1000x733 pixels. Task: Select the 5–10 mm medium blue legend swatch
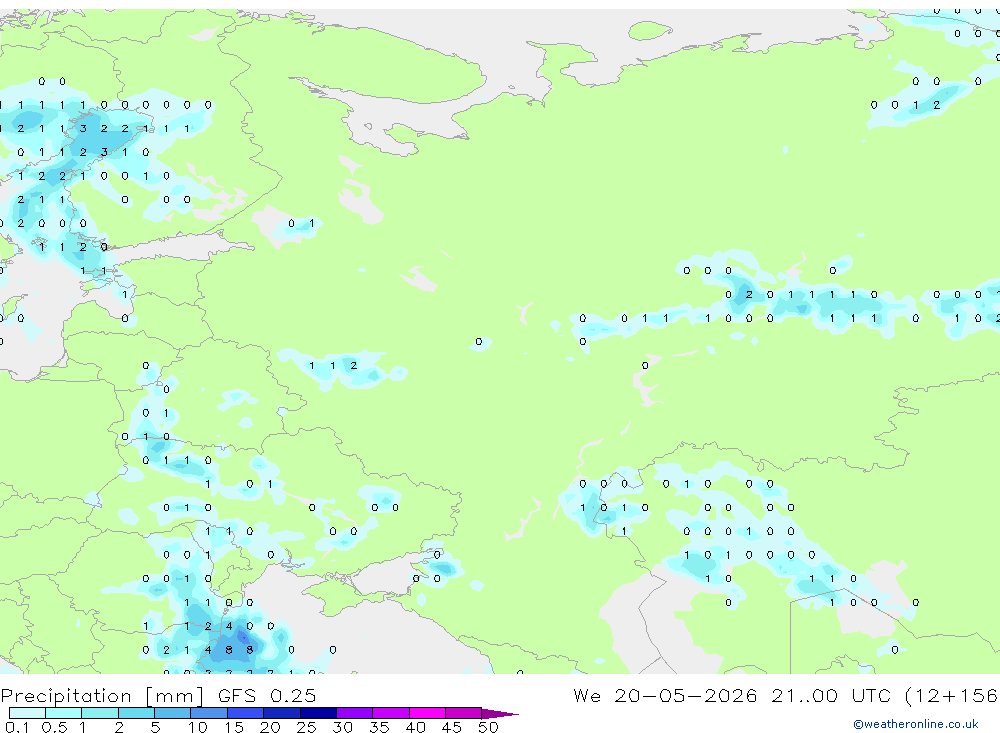click(173, 713)
